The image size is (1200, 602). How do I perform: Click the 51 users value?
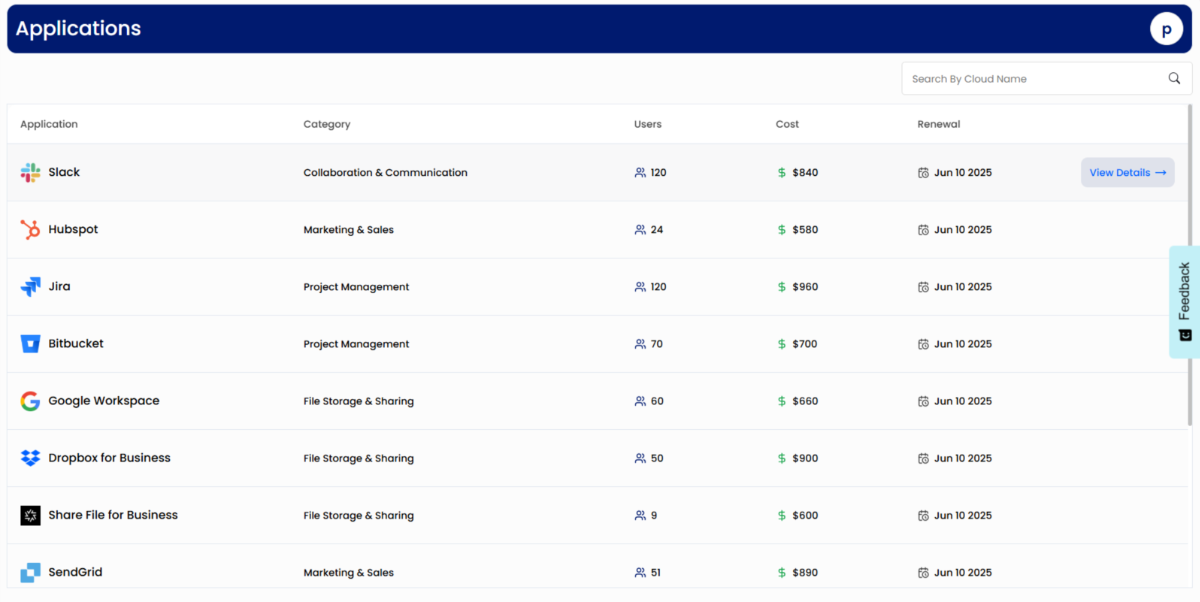656,573
